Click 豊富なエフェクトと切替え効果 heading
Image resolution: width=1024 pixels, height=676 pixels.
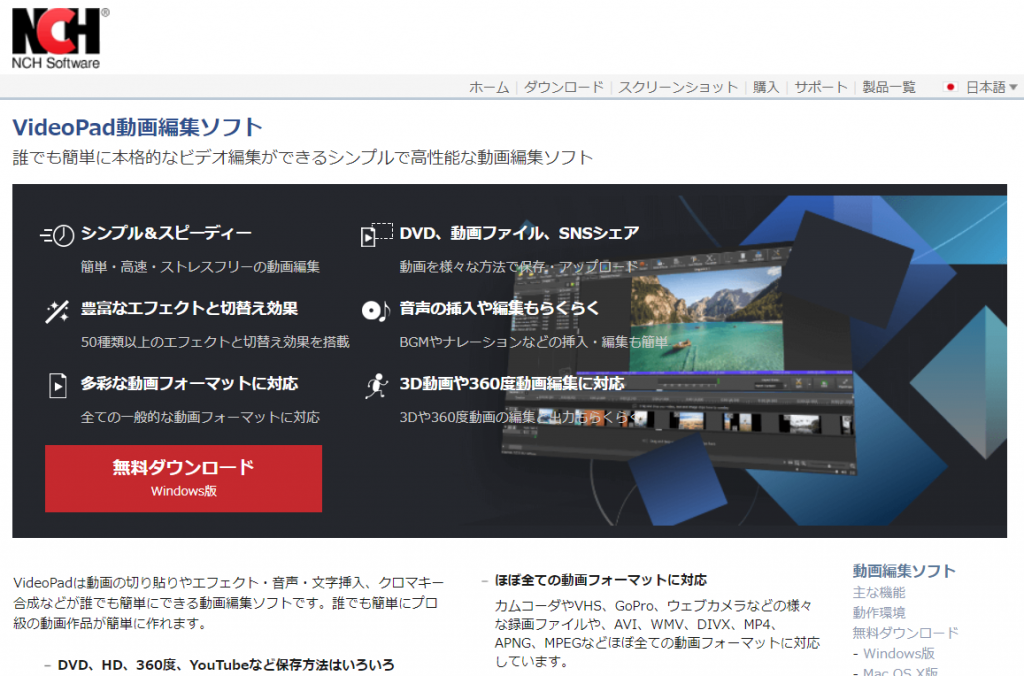(x=189, y=308)
